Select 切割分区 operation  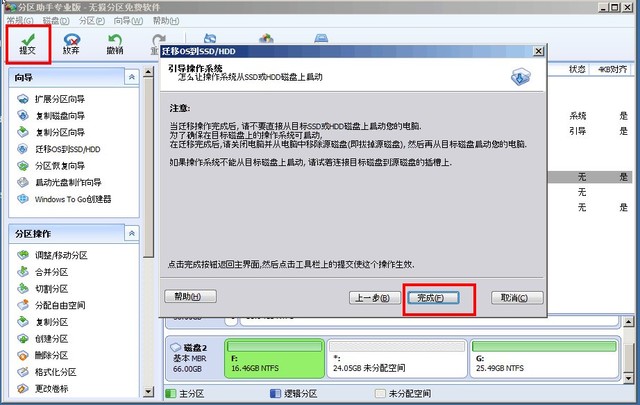pyautogui.click(x=51, y=289)
